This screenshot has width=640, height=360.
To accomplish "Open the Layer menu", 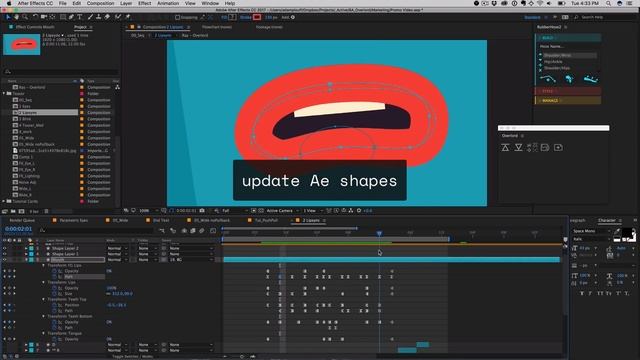I will point(126,3).
